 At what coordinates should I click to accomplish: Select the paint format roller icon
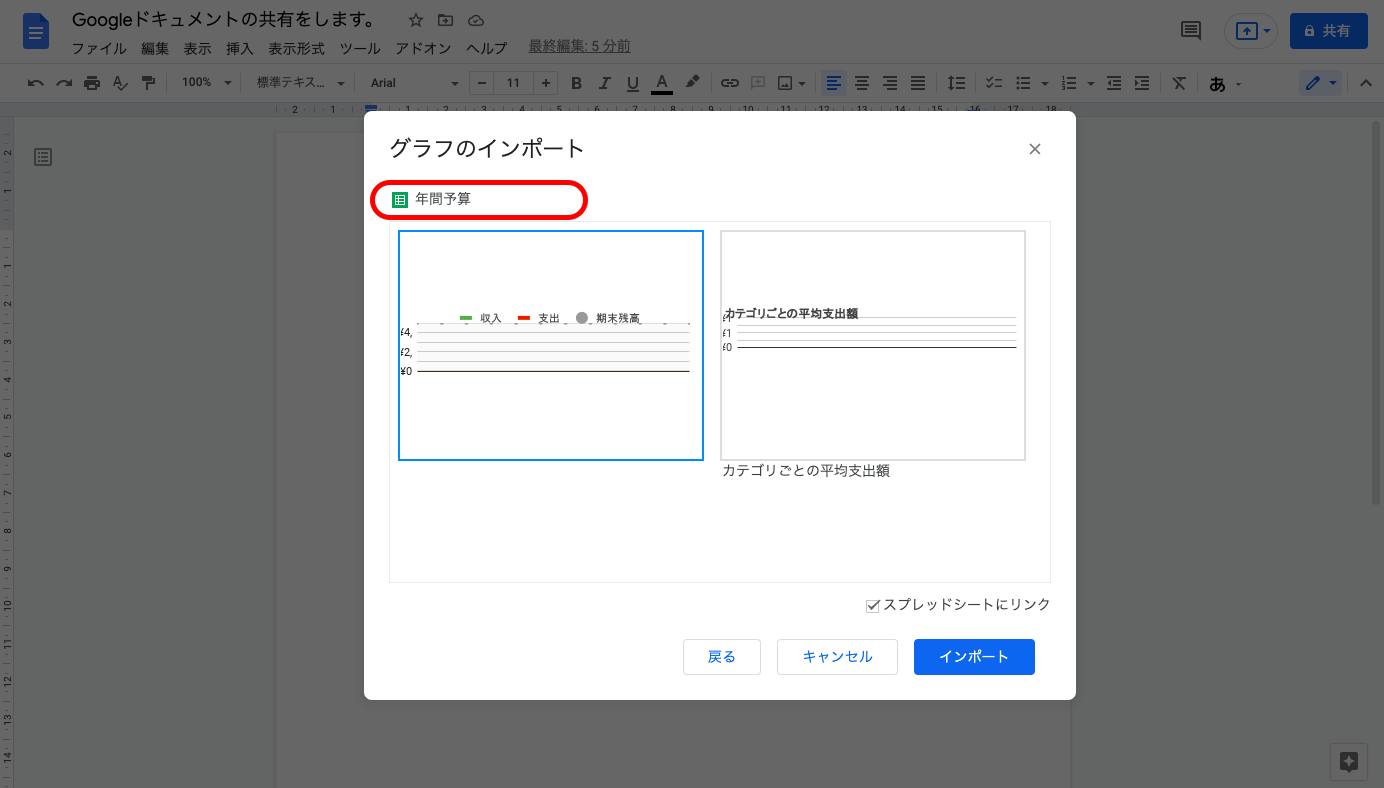click(148, 83)
